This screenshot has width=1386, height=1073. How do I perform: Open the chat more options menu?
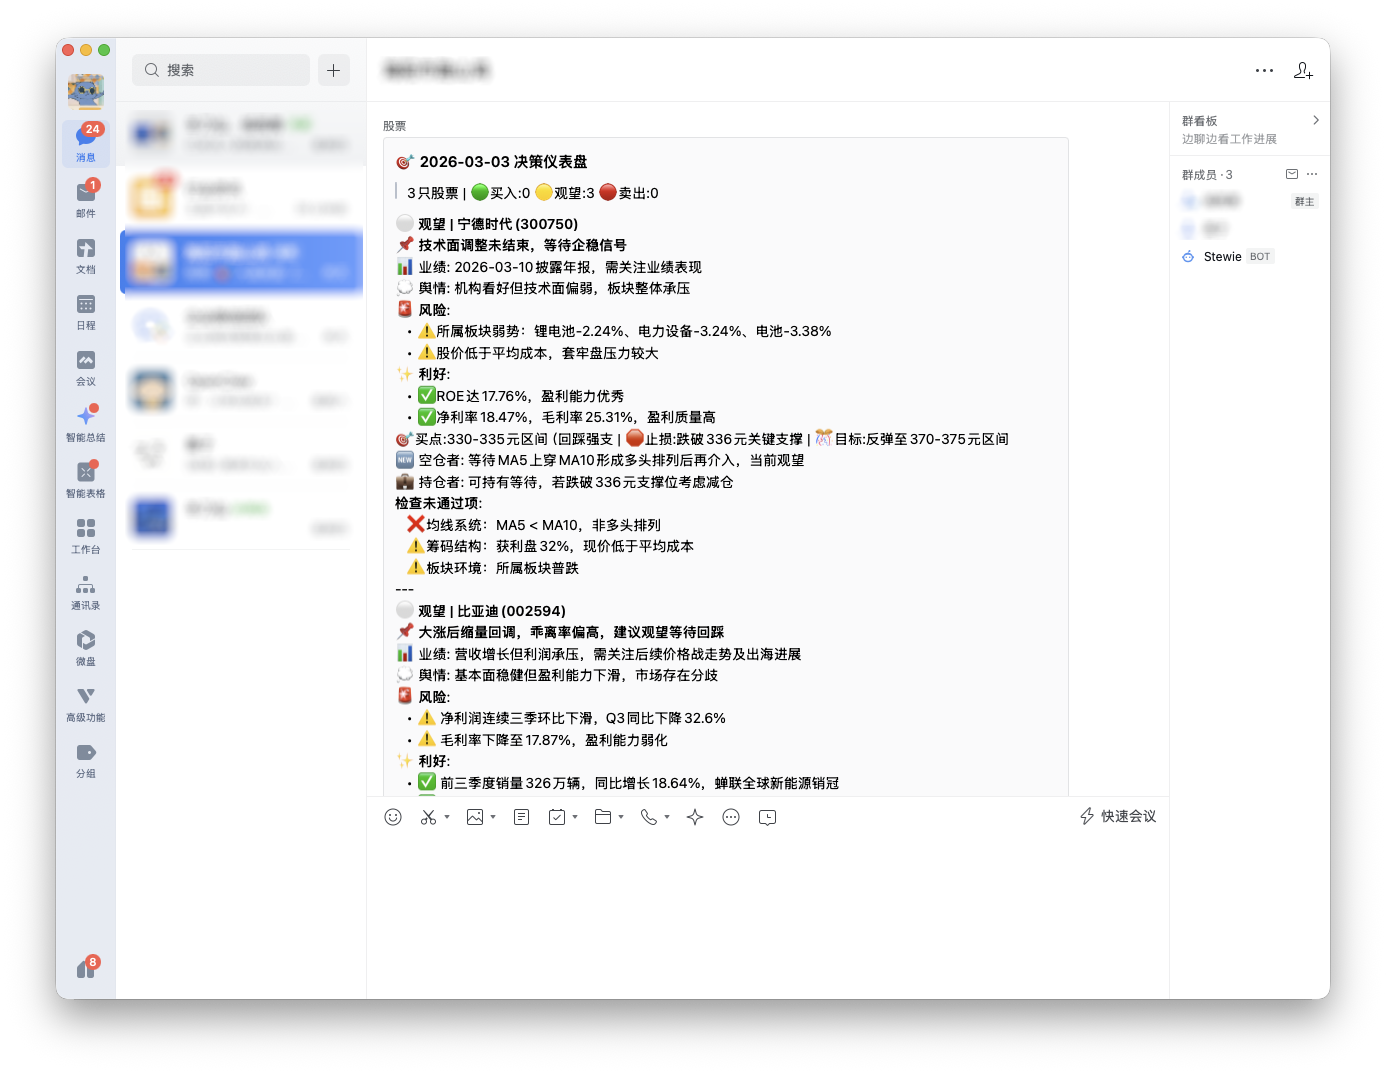pyautogui.click(x=1264, y=70)
